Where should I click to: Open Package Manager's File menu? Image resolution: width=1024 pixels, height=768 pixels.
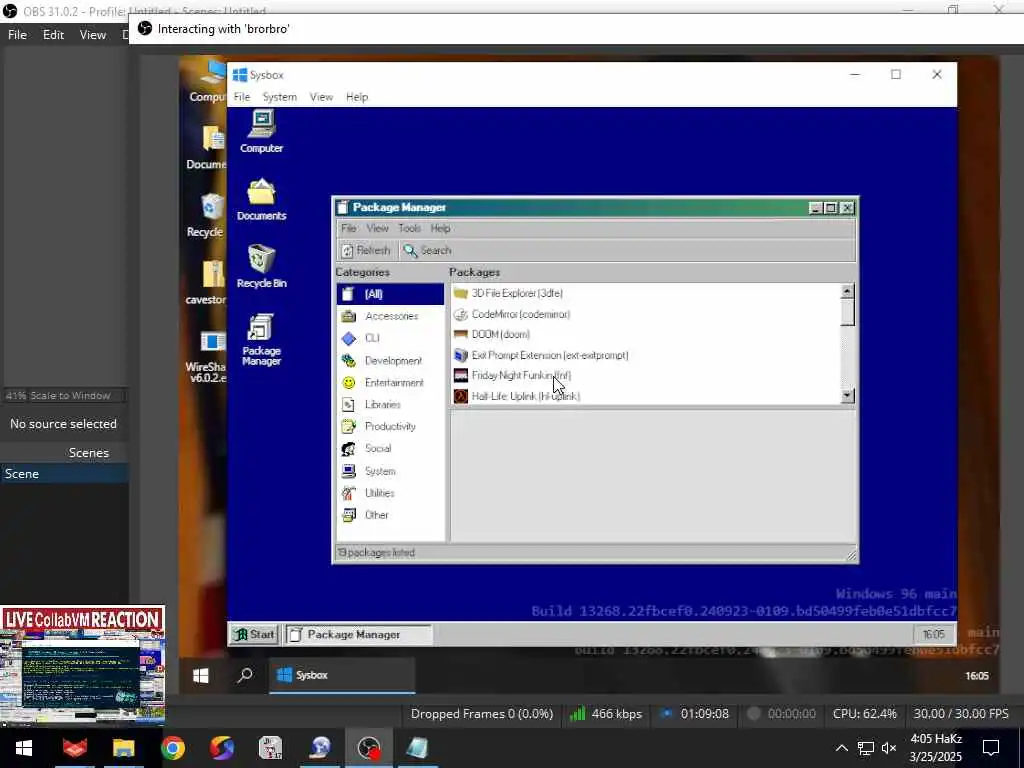tap(349, 229)
